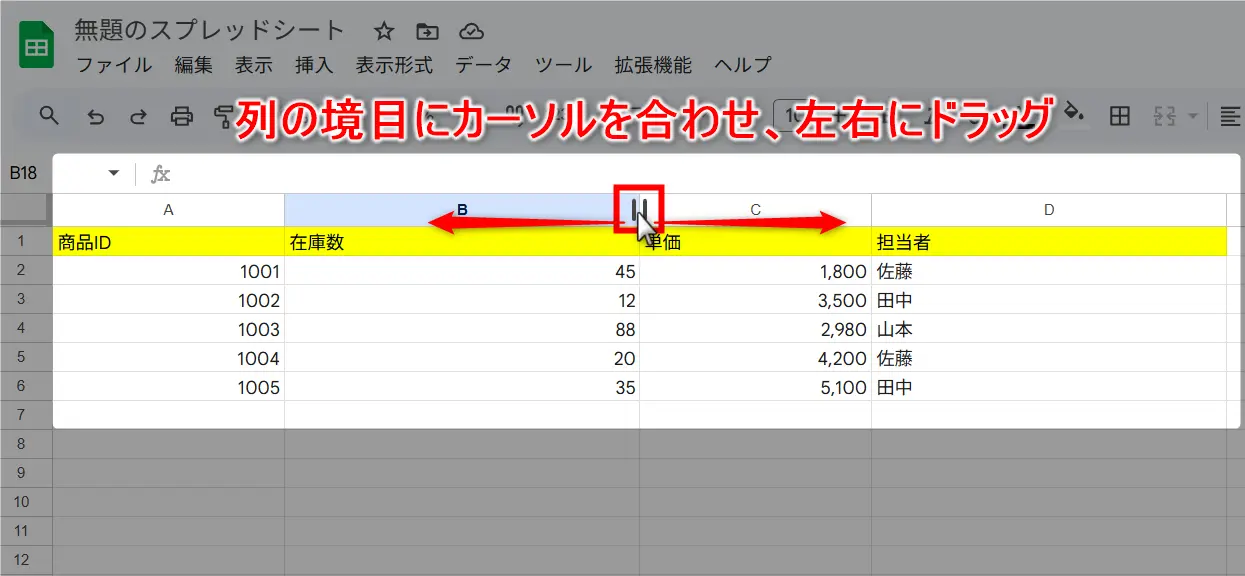Click the fill color paint bucket
Screen dimensions: 1245x576
pyautogui.click(x=1074, y=112)
